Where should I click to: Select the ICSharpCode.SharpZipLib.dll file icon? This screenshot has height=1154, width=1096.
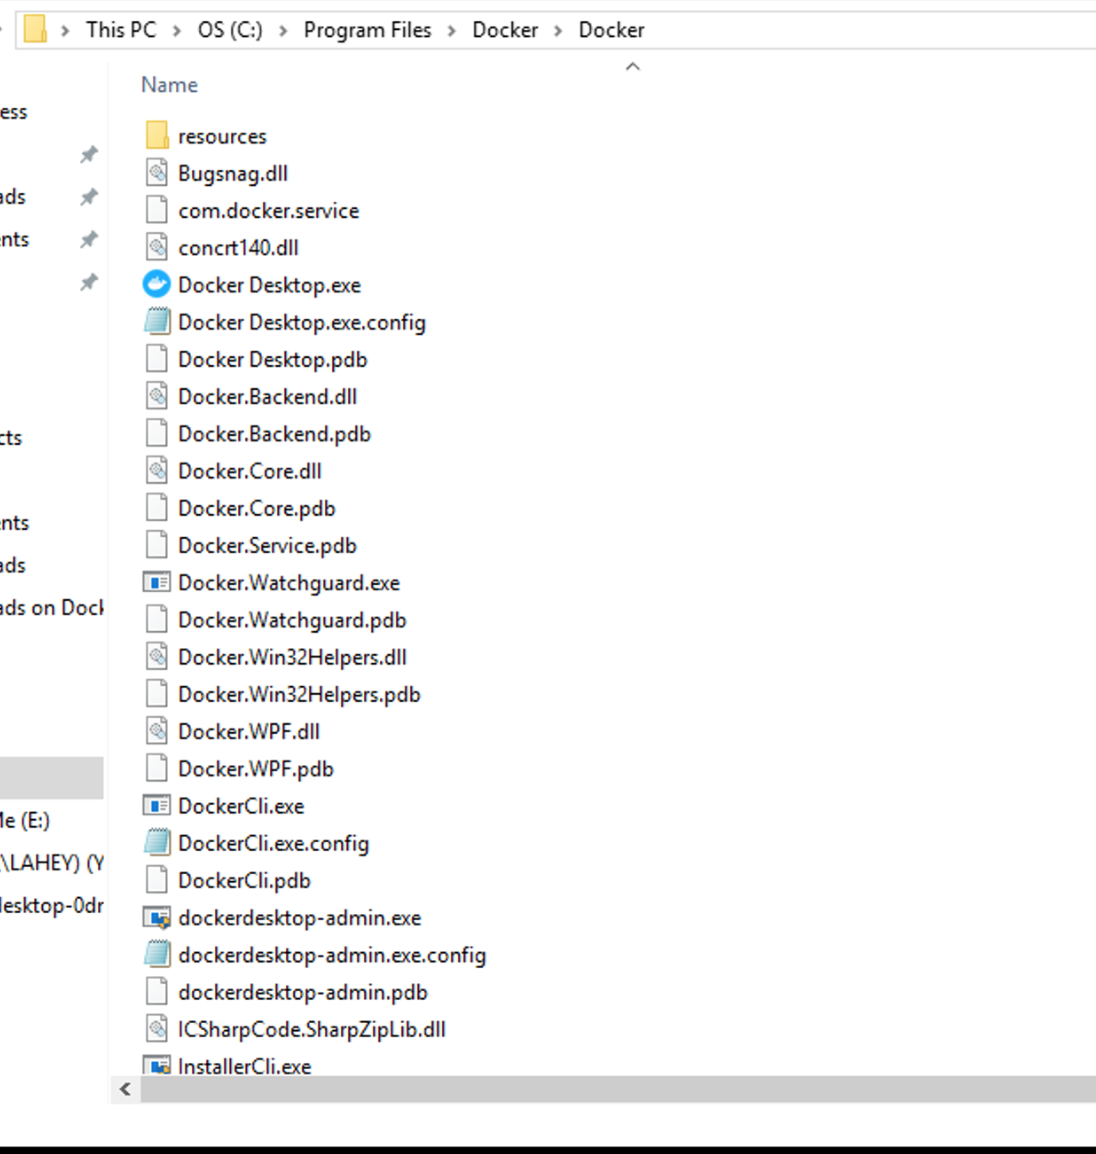(x=157, y=1029)
